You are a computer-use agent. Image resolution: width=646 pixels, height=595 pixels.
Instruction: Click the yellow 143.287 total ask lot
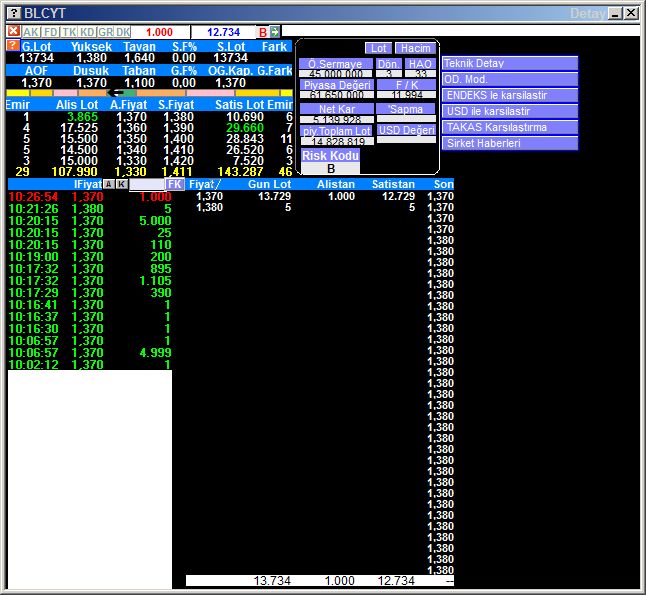pos(240,171)
